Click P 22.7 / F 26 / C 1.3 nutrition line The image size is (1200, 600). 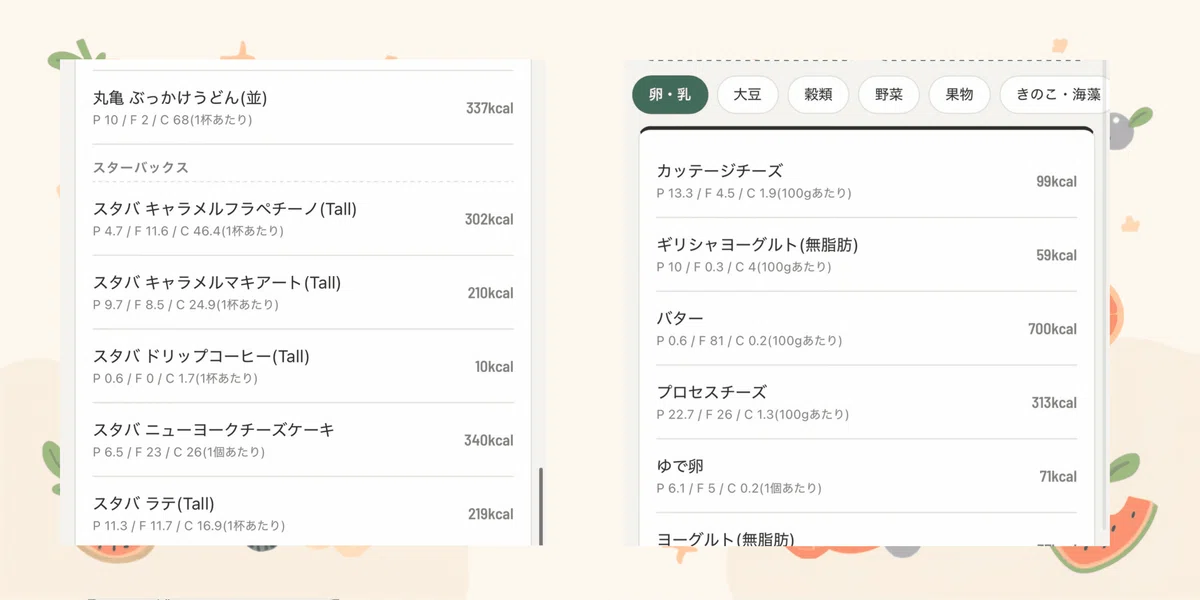tap(753, 415)
